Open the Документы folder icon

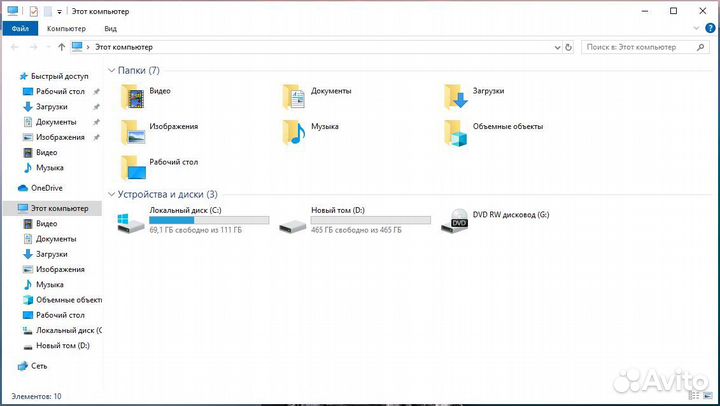[x=295, y=95]
